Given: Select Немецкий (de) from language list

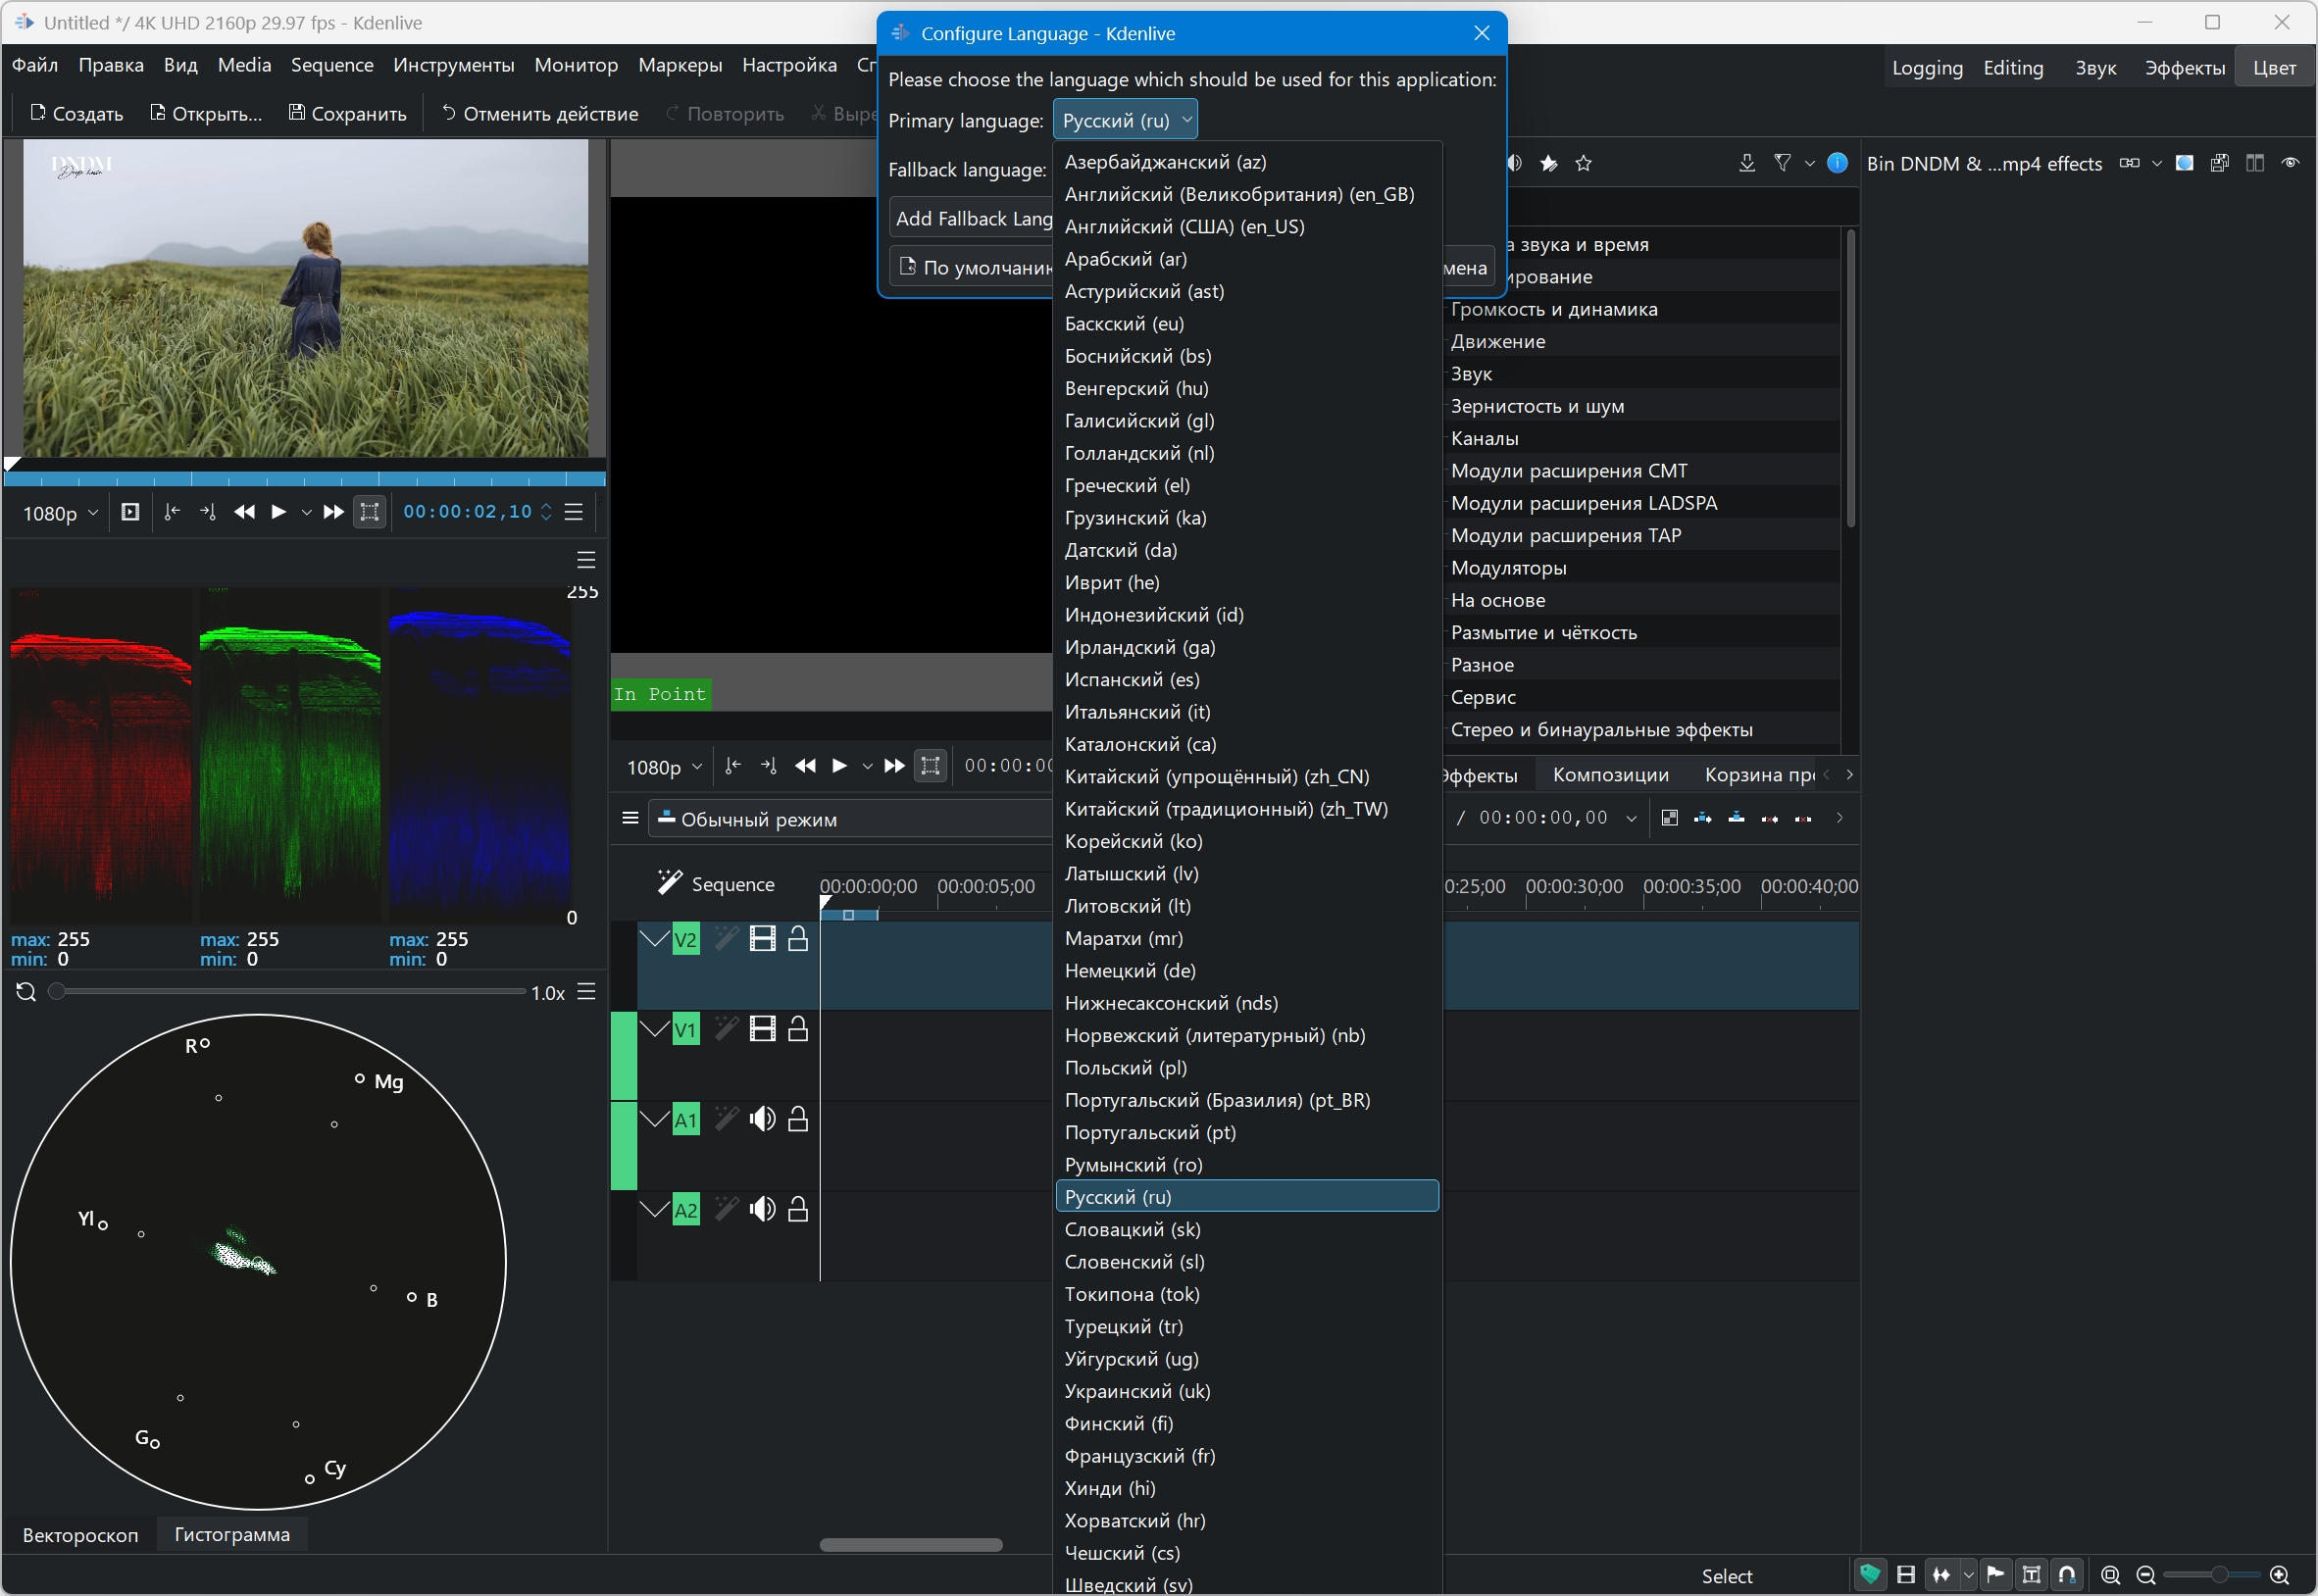Looking at the screenshot, I should click(x=1130, y=970).
